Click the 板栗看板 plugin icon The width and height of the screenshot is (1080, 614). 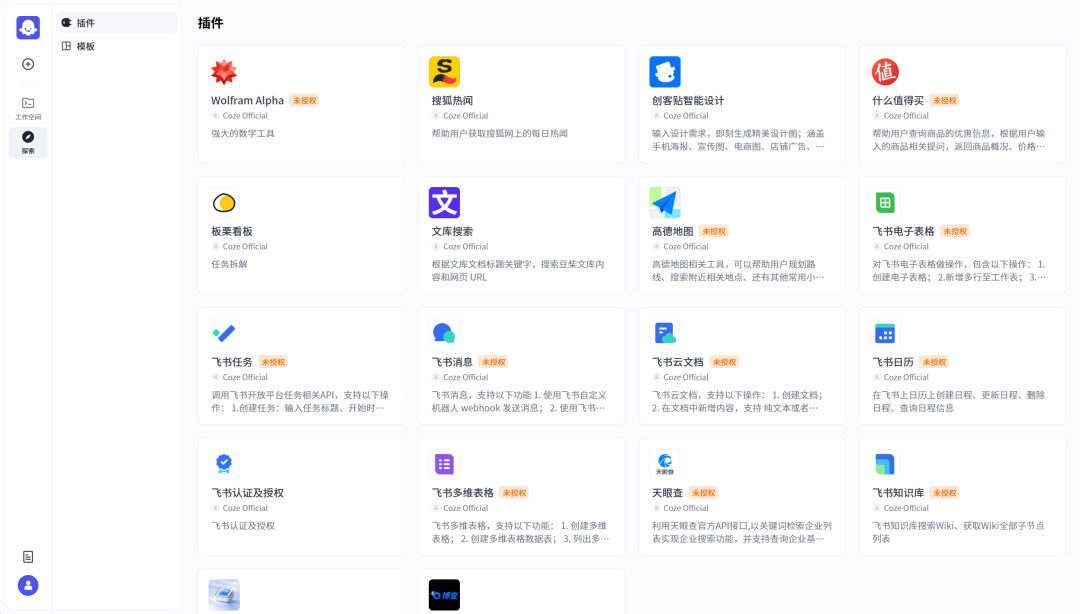click(x=224, y=203)
